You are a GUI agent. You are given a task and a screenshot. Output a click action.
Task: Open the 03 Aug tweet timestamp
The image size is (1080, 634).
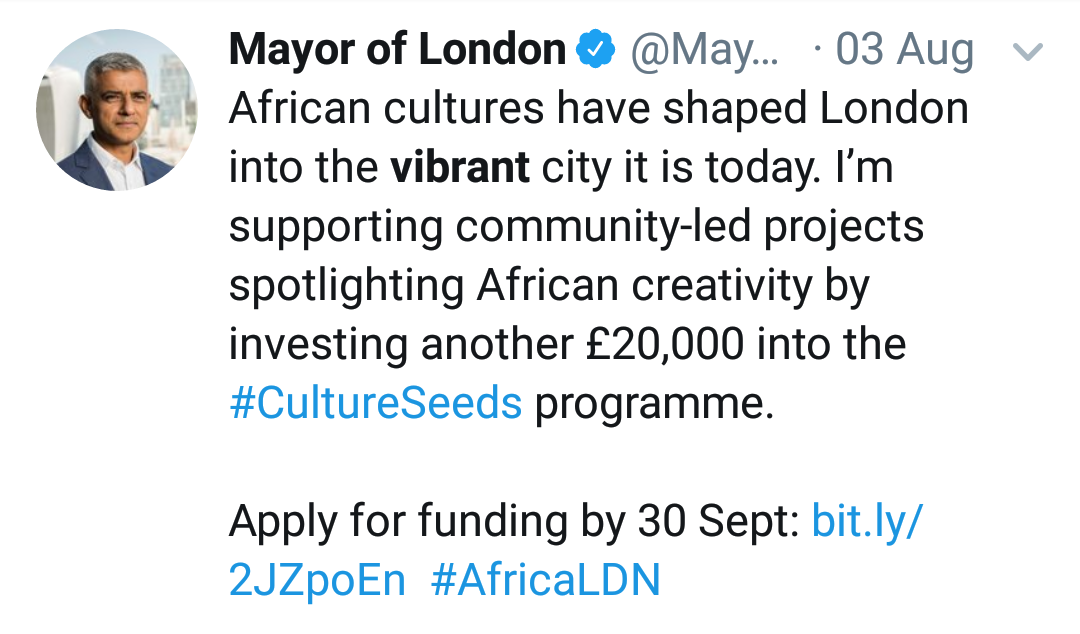pos(903,50)
